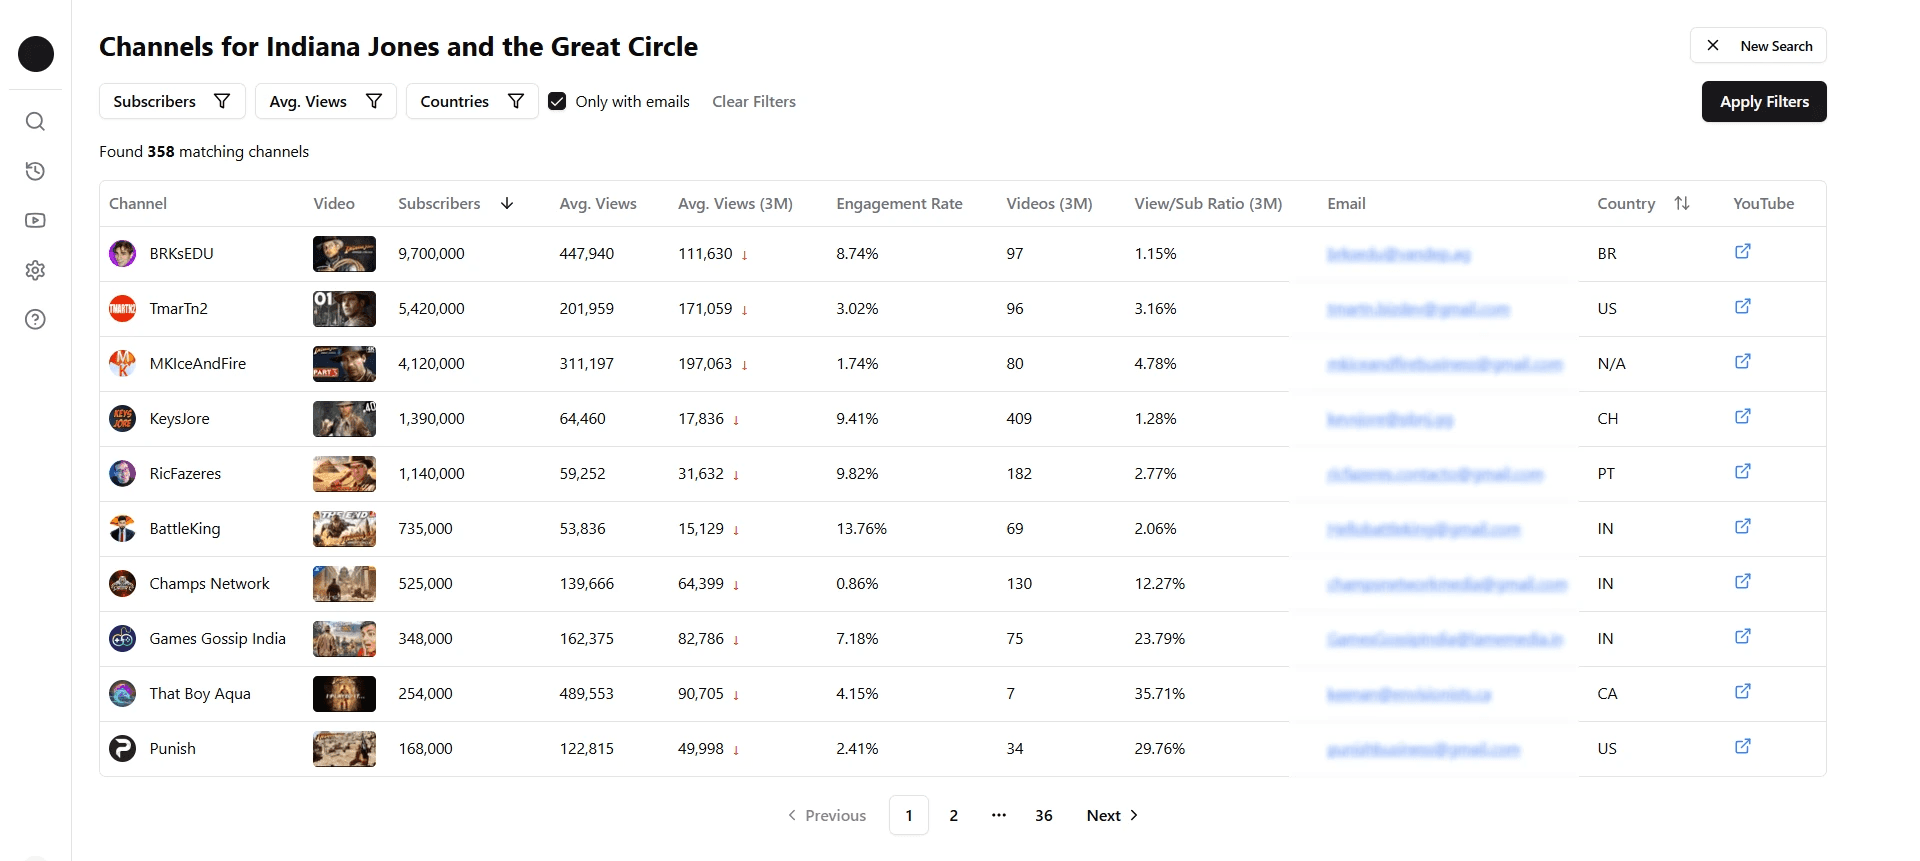
Task: Click the Email column header
Action: 1346,204
